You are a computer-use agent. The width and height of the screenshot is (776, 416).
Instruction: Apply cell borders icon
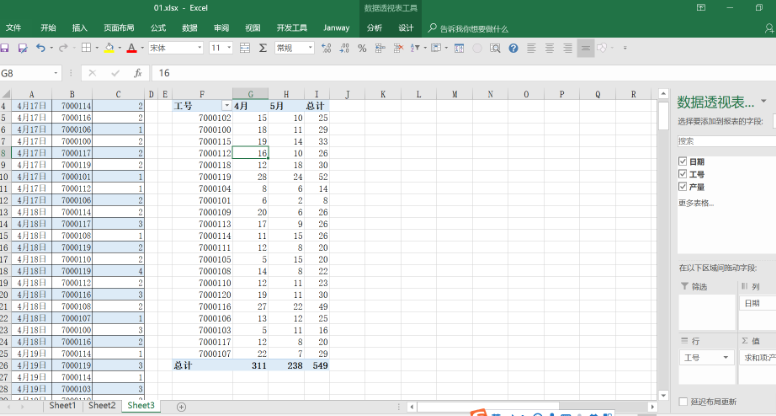click(86, 48)
